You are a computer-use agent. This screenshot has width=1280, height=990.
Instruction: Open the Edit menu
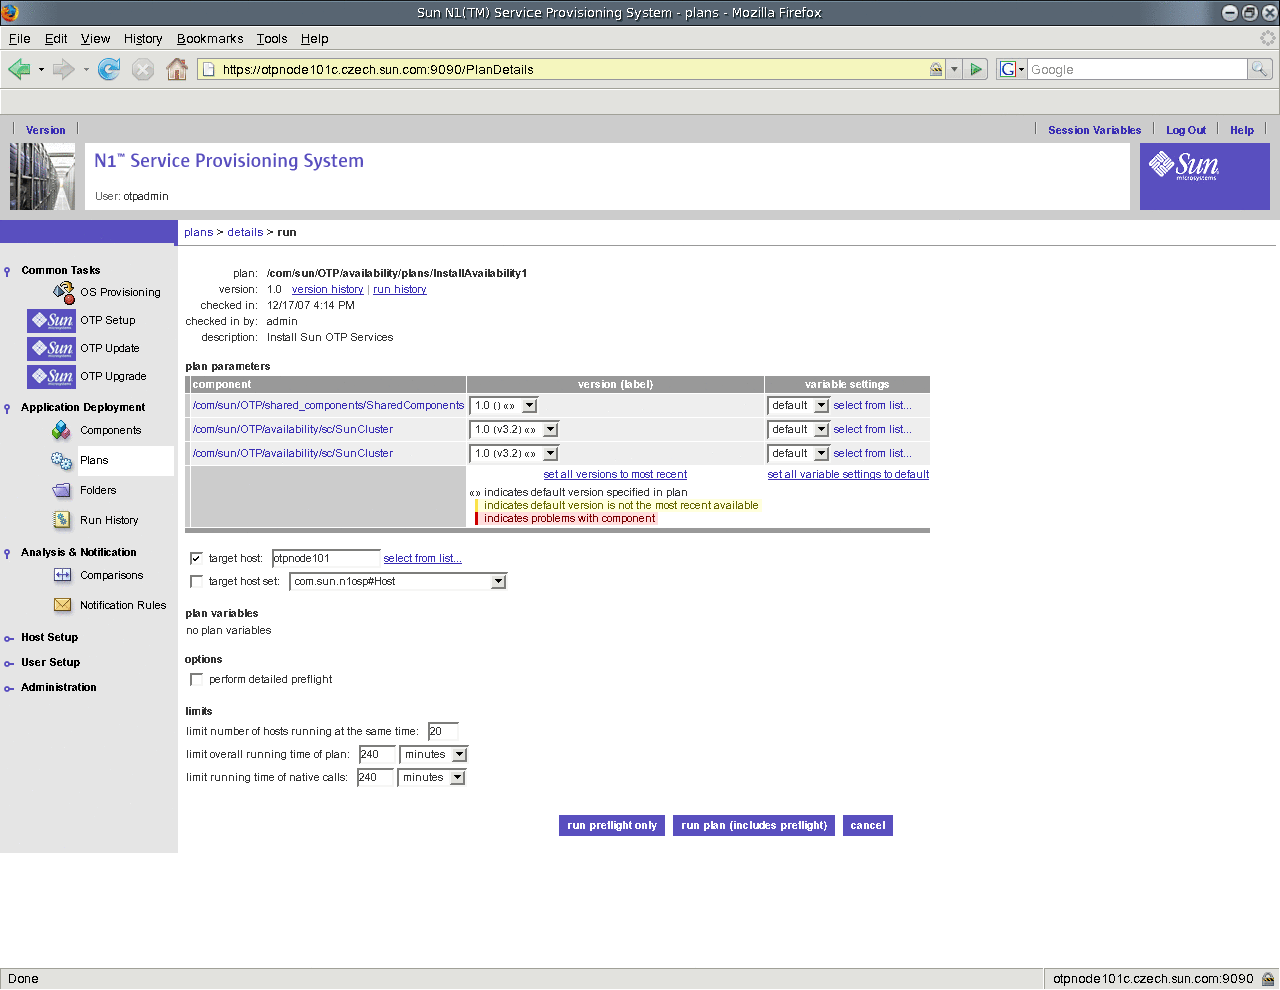tap(56, 39)
